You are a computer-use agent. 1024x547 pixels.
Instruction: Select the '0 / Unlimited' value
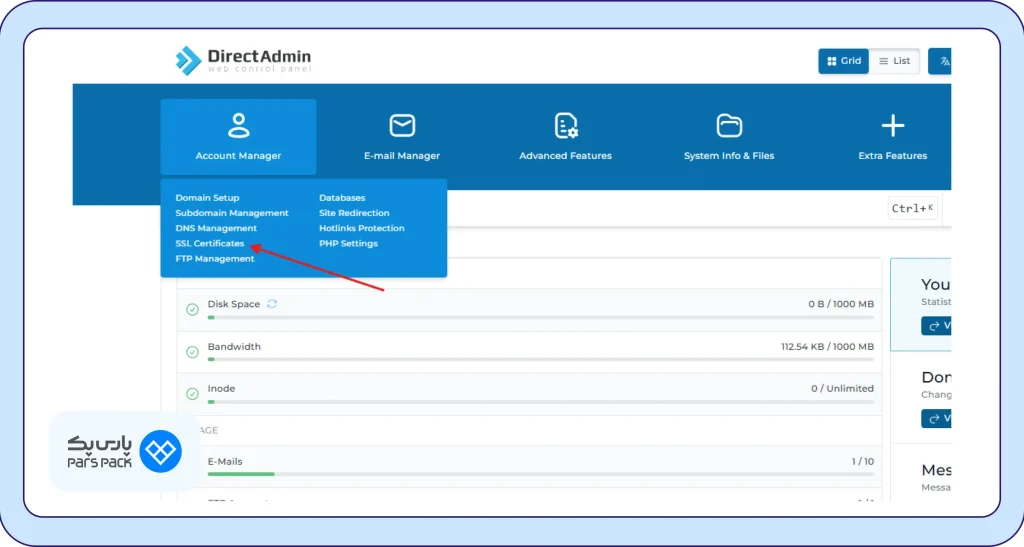(x=842, y=388)
